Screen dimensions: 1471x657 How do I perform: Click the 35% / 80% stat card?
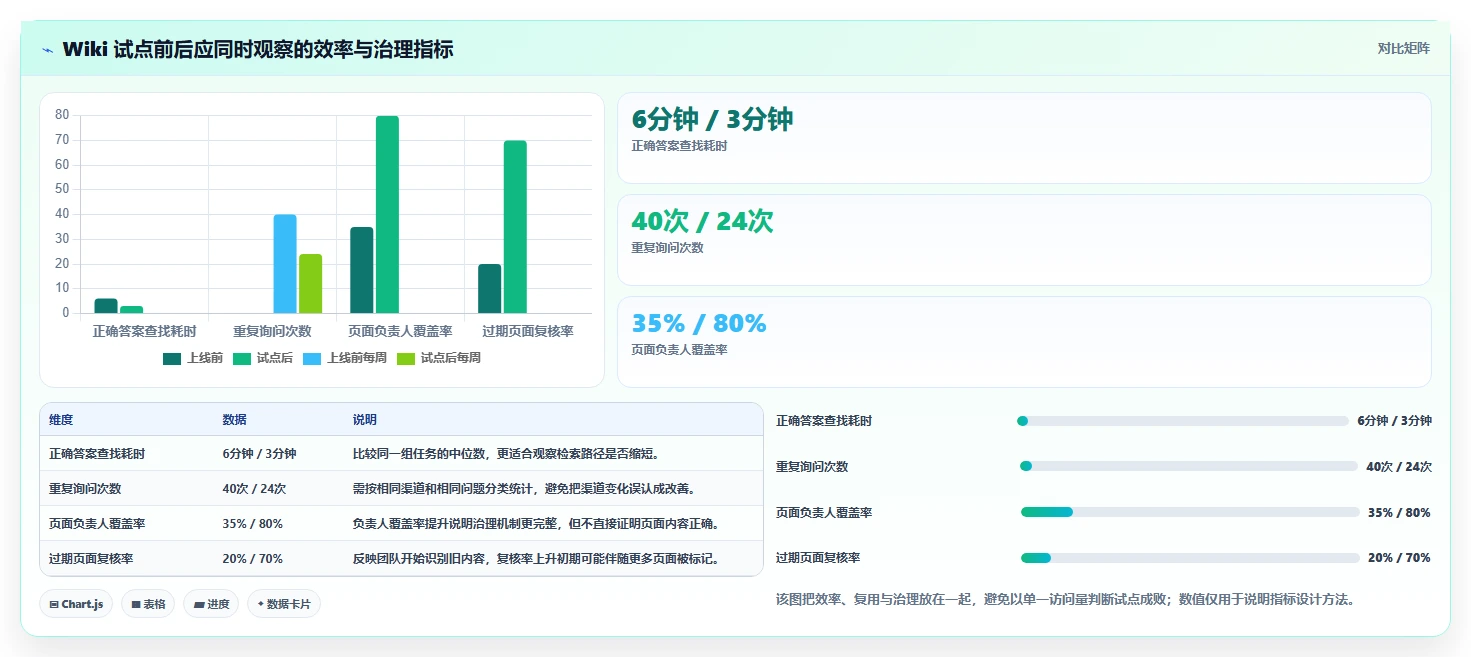tap(1024, 342)
